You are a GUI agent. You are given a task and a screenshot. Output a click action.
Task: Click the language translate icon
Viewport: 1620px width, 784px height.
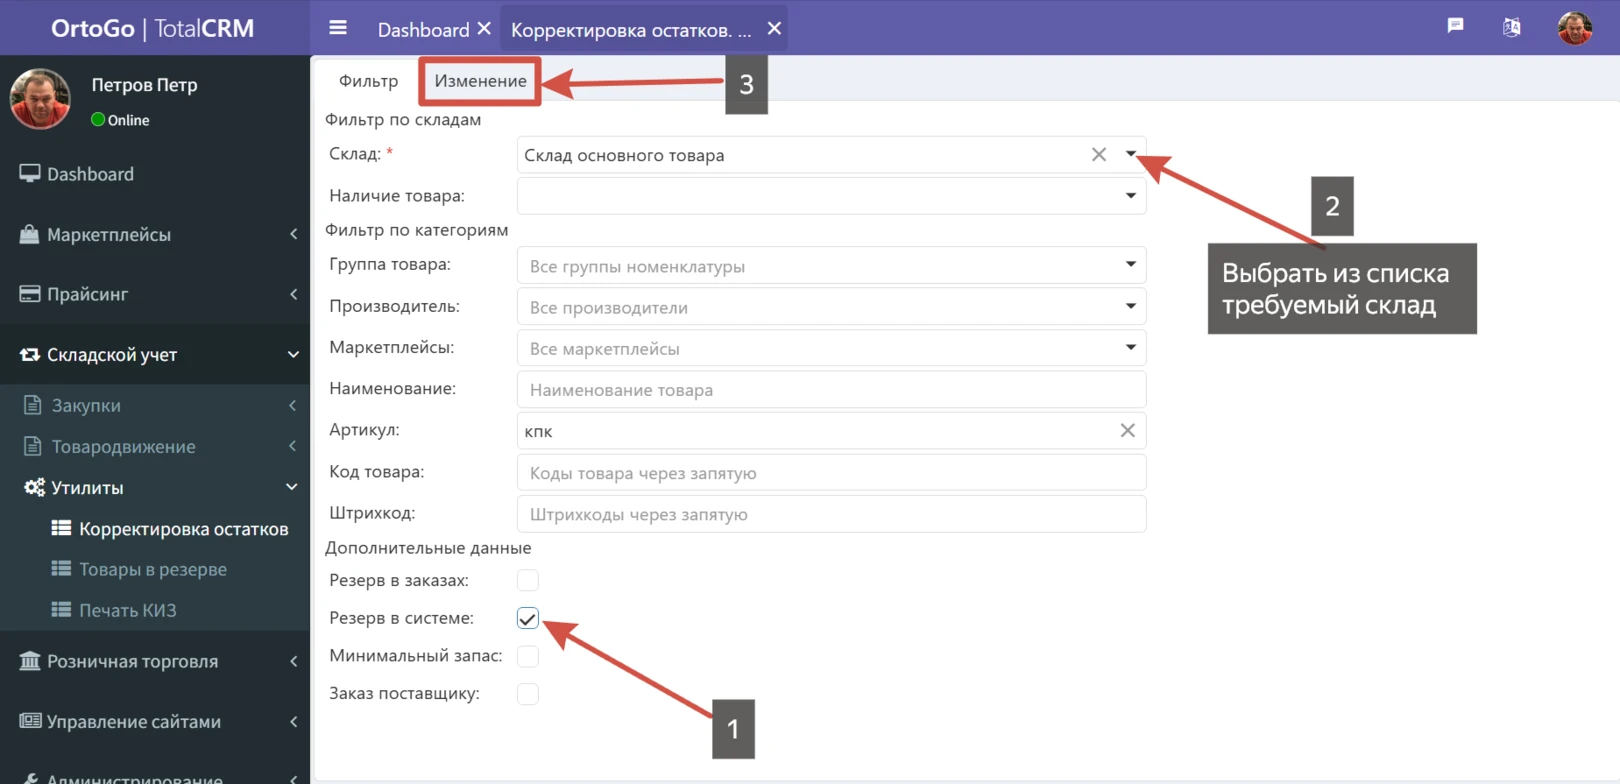(x=1511, y=27)
